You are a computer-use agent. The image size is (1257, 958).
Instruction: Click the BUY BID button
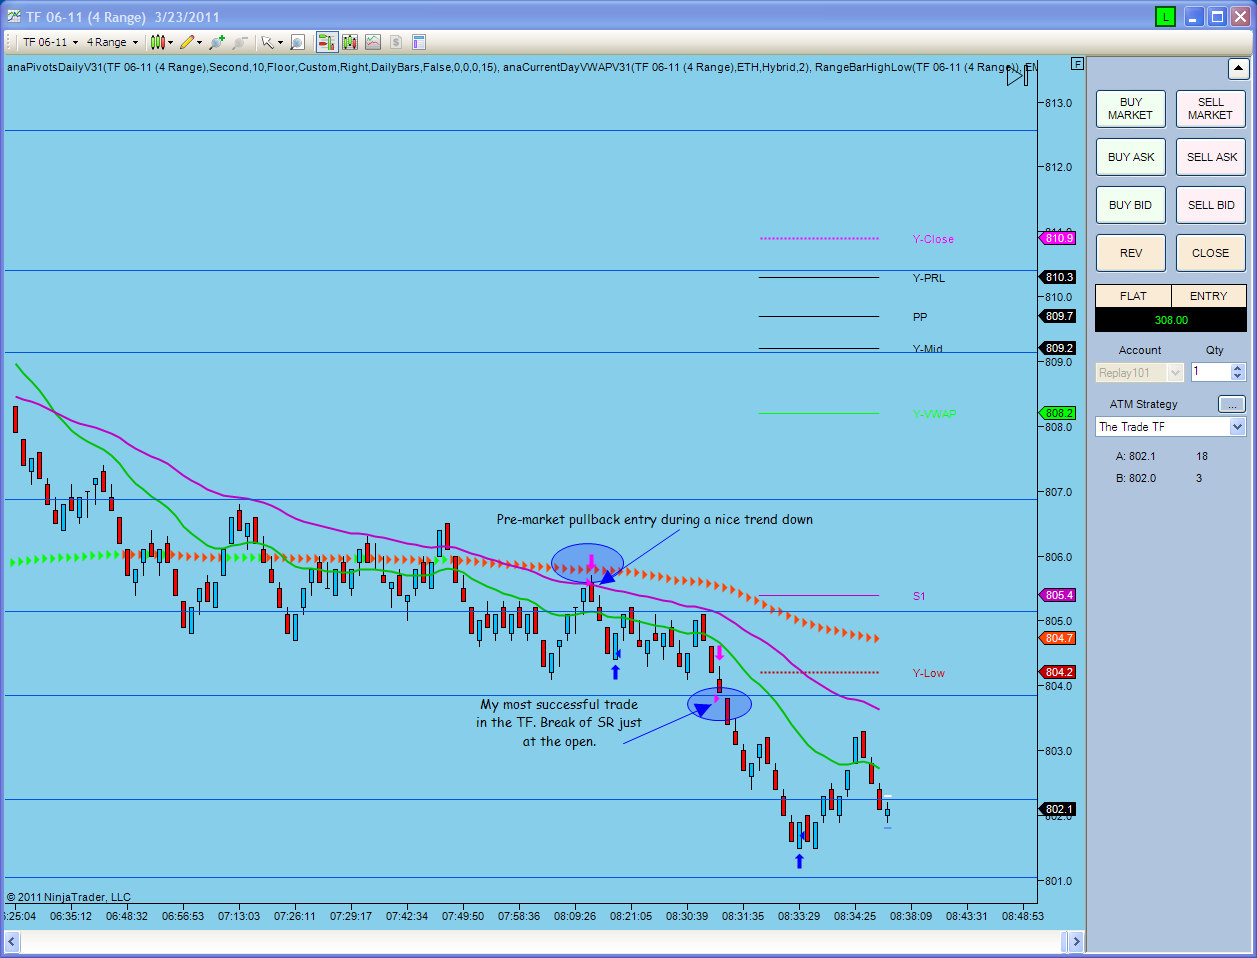[1131, 205]
